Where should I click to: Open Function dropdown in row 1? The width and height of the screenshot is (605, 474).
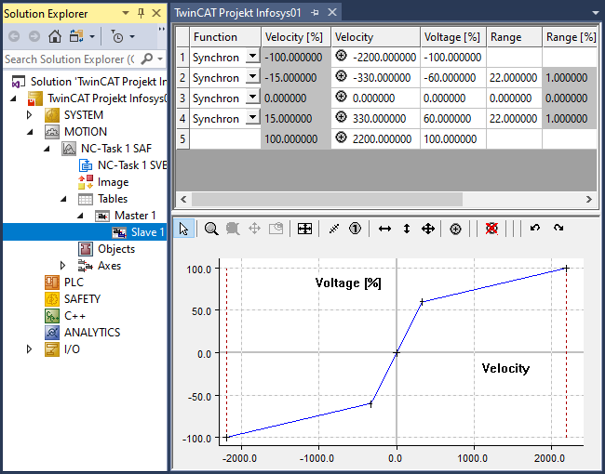click(x=252, y=56)
